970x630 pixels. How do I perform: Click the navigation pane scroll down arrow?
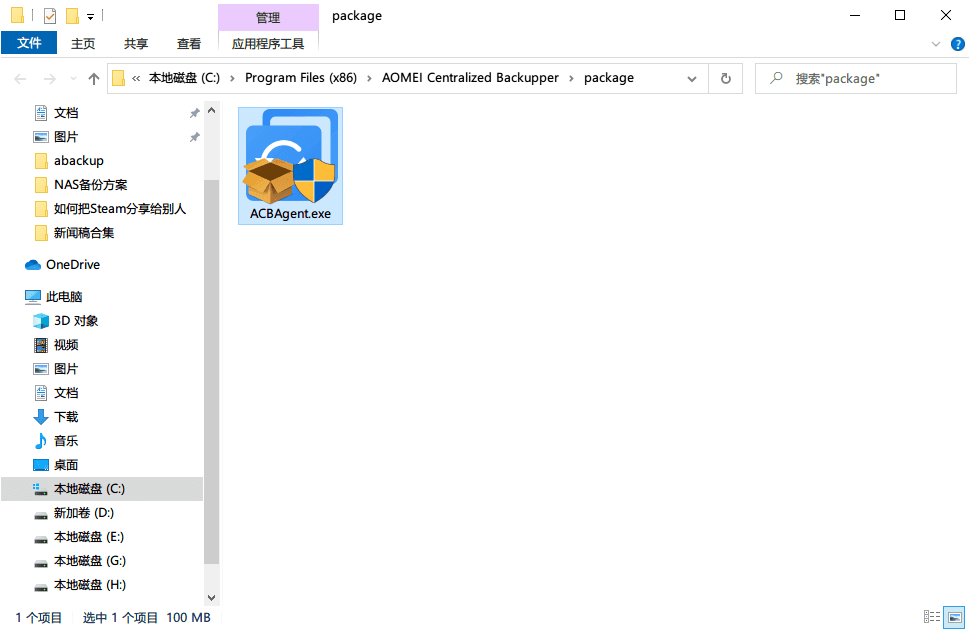(212, 598)
